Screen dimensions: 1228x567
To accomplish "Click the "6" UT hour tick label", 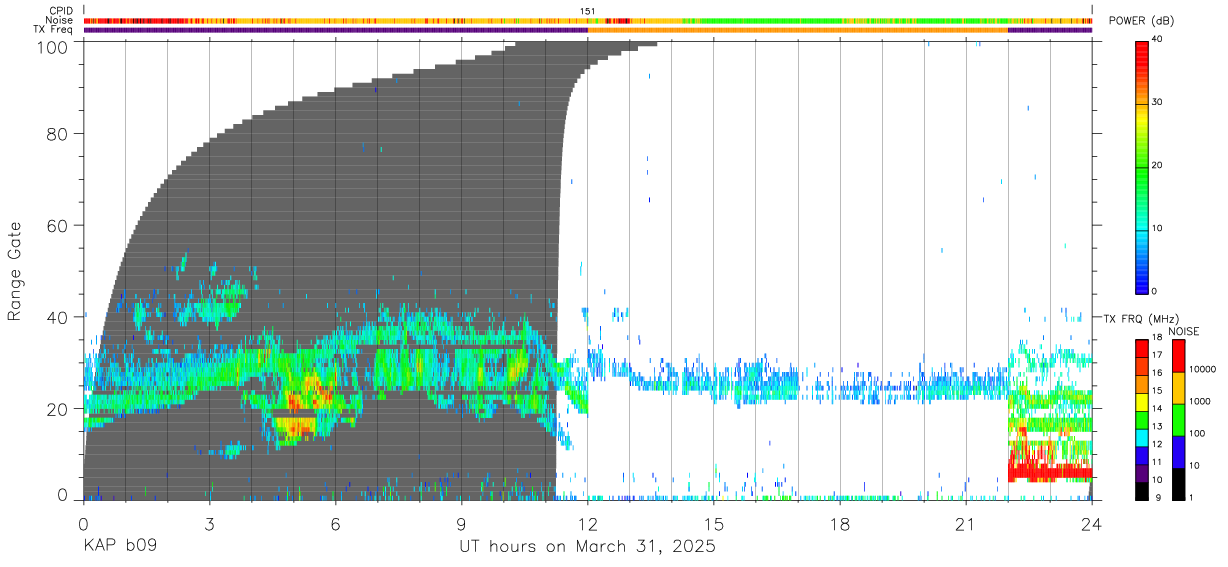I will (336, 524).
